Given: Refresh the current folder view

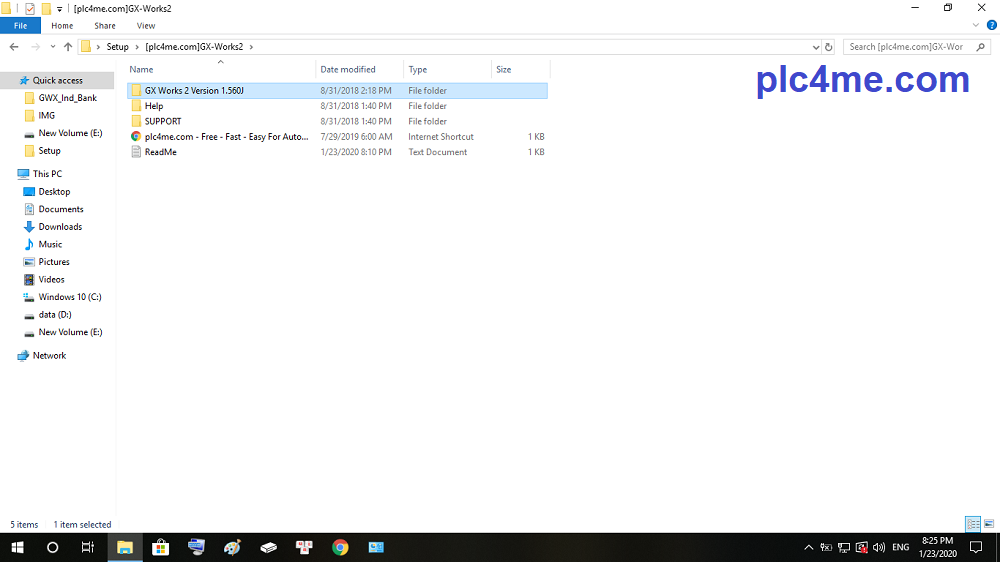Looking at the screenshot, I should (x=828, y=47).
